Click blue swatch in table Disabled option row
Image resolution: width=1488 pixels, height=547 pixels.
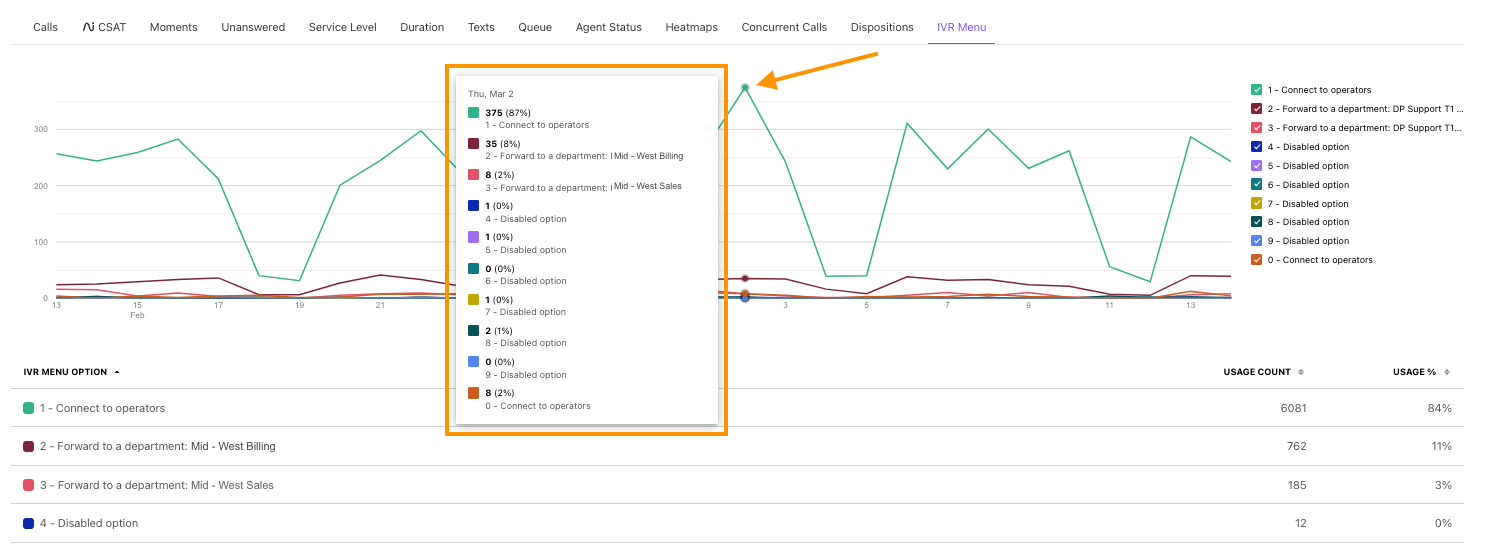(x=29, y=523)
